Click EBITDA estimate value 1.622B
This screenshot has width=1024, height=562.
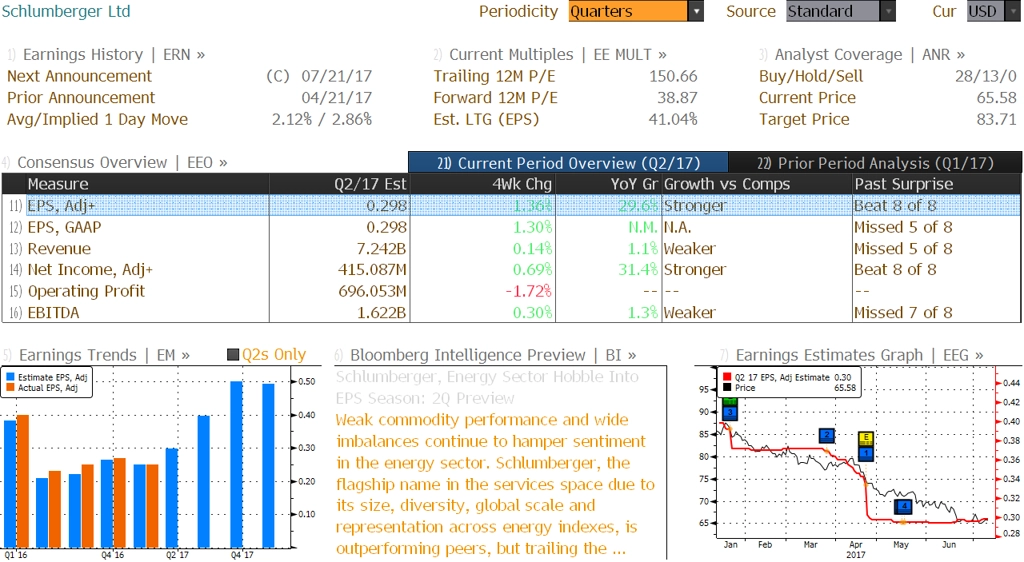coord(381,313)
